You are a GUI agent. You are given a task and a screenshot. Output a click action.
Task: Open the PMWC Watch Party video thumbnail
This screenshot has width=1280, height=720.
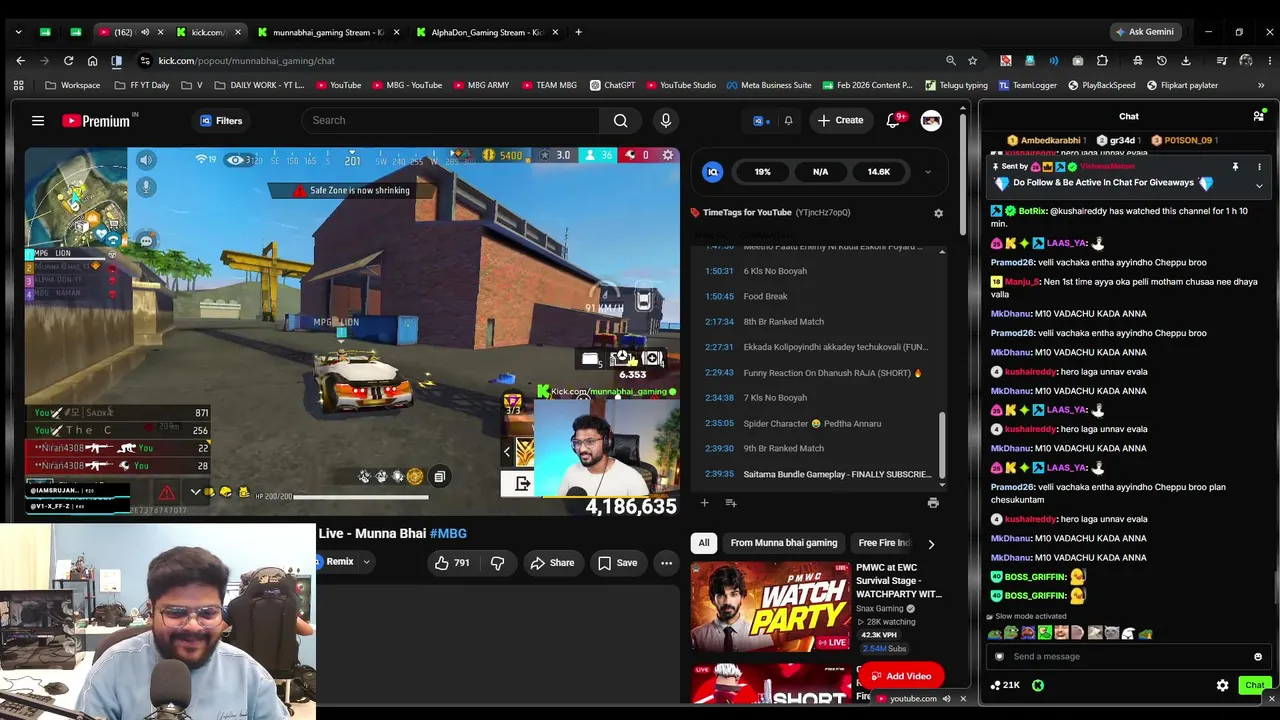click(x=770, y=606)
